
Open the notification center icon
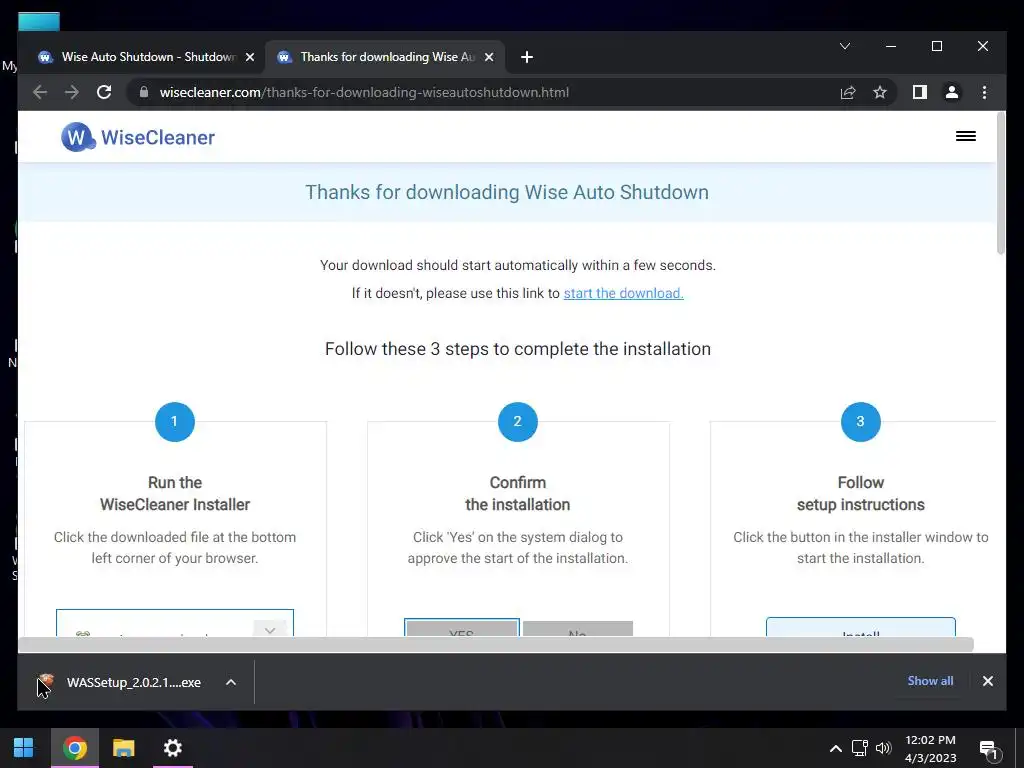point(989,750)
